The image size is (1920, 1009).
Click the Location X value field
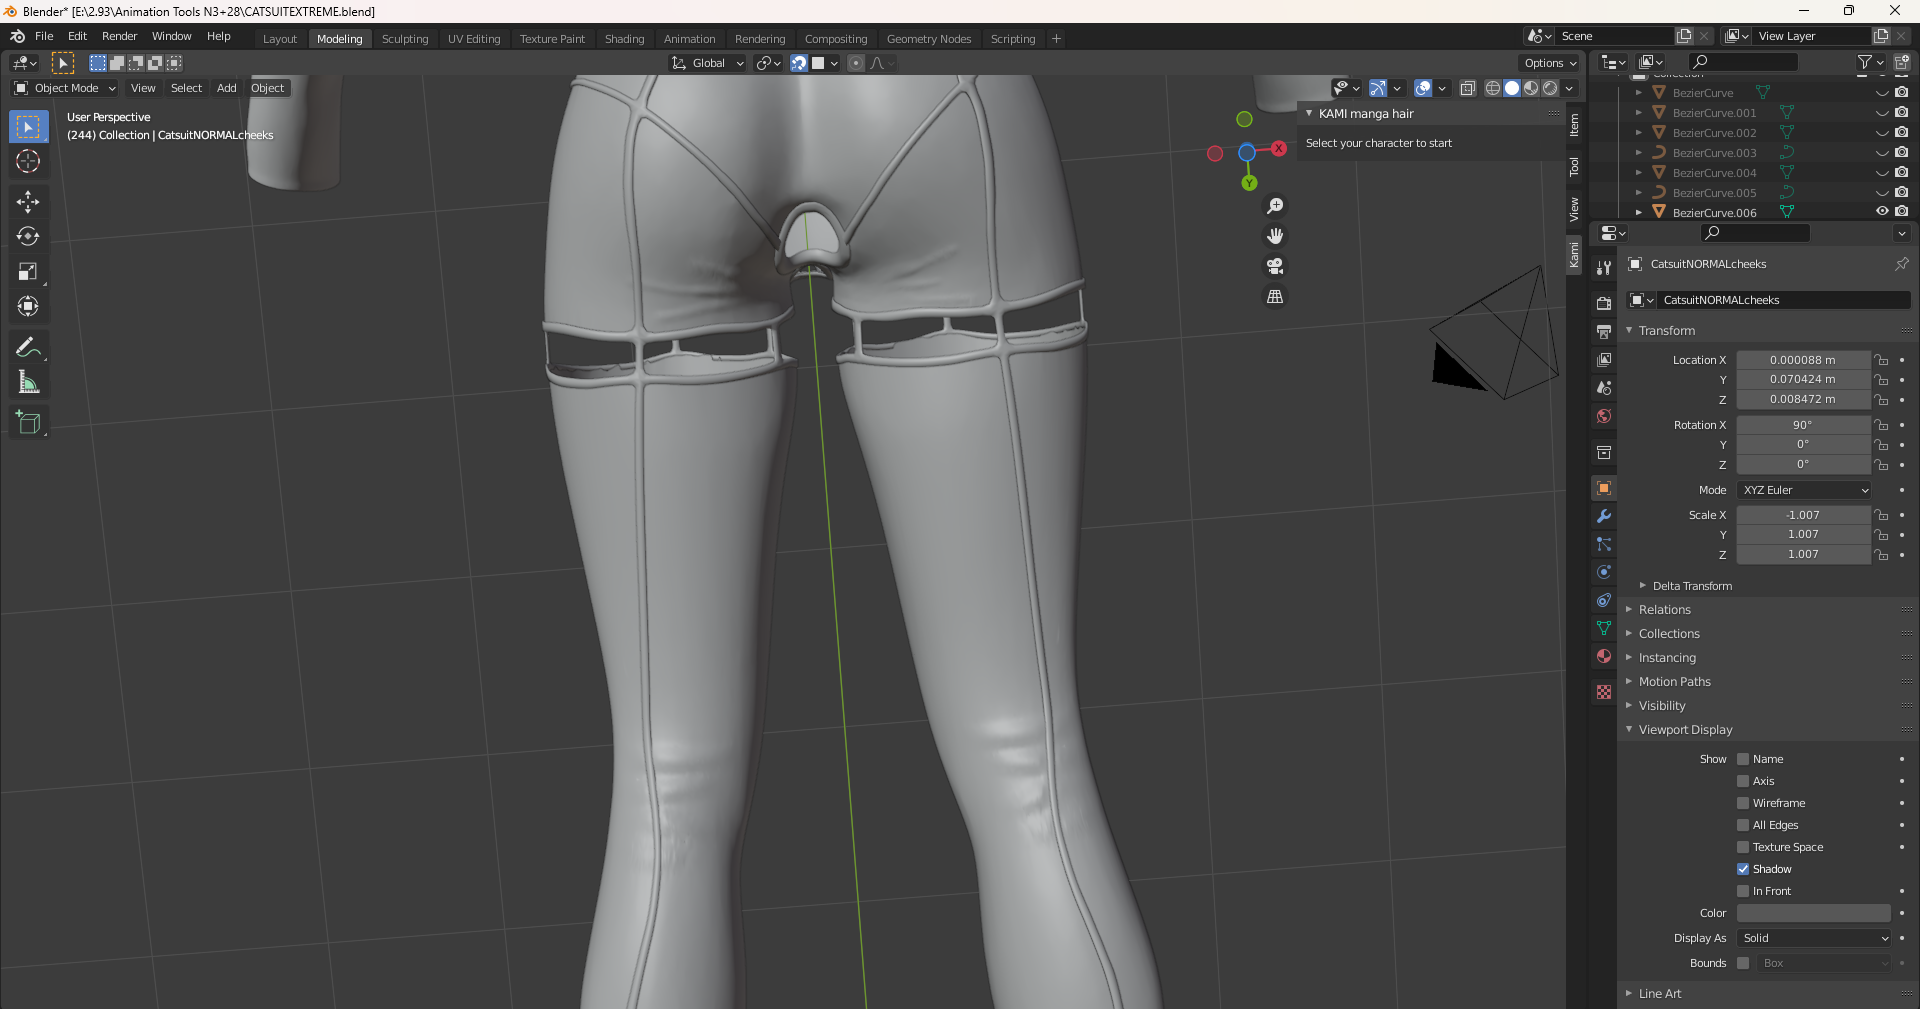pos(1803,360)
